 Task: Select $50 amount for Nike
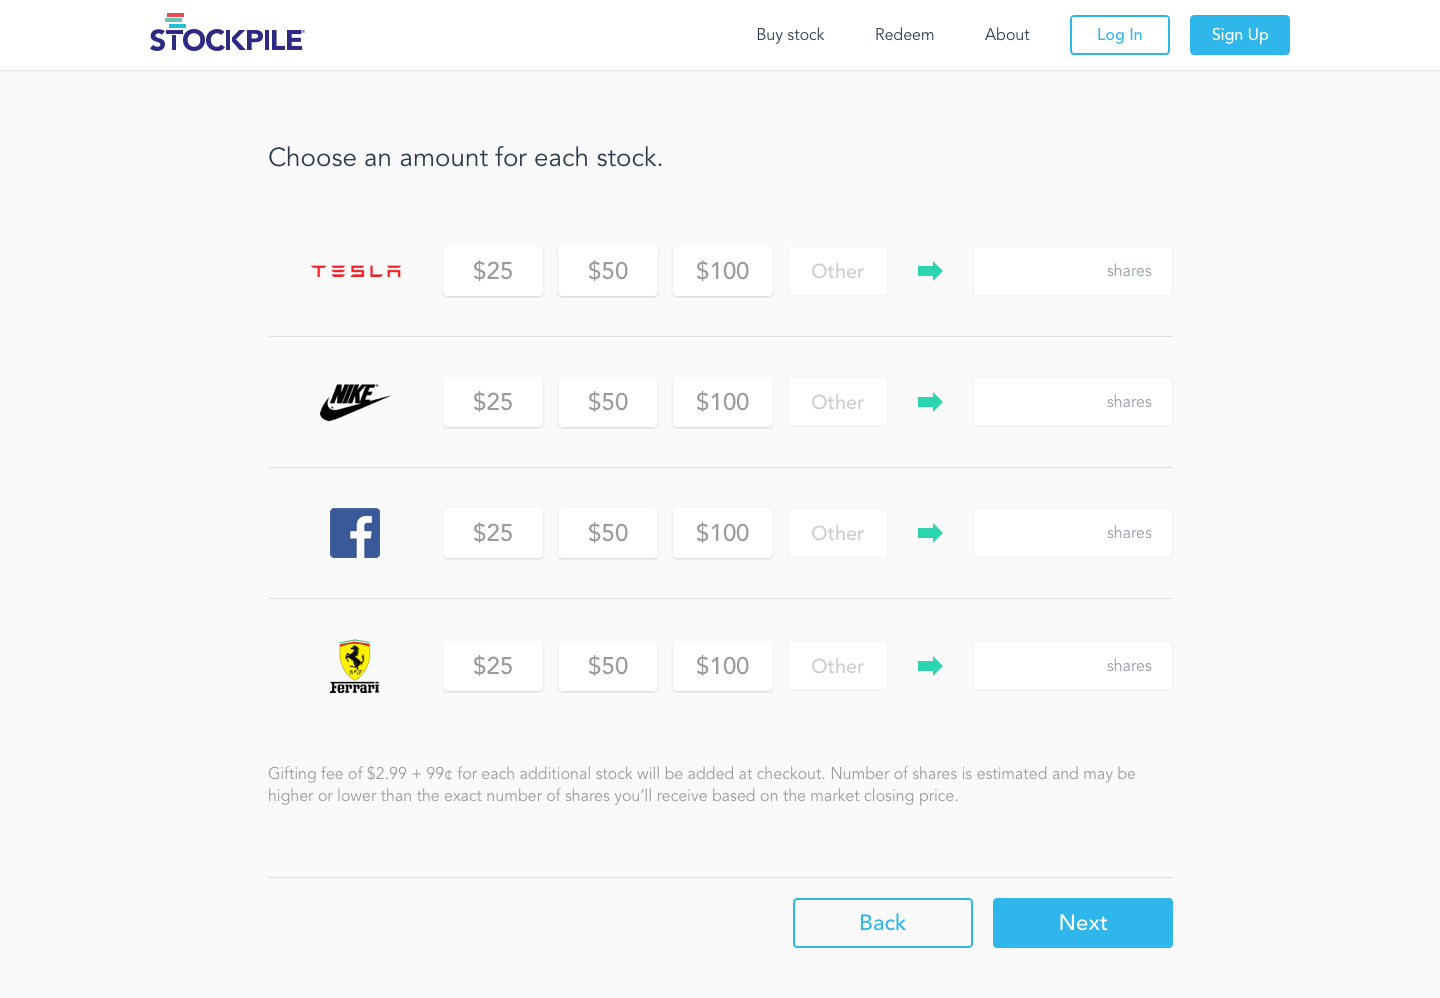[608, 402]
